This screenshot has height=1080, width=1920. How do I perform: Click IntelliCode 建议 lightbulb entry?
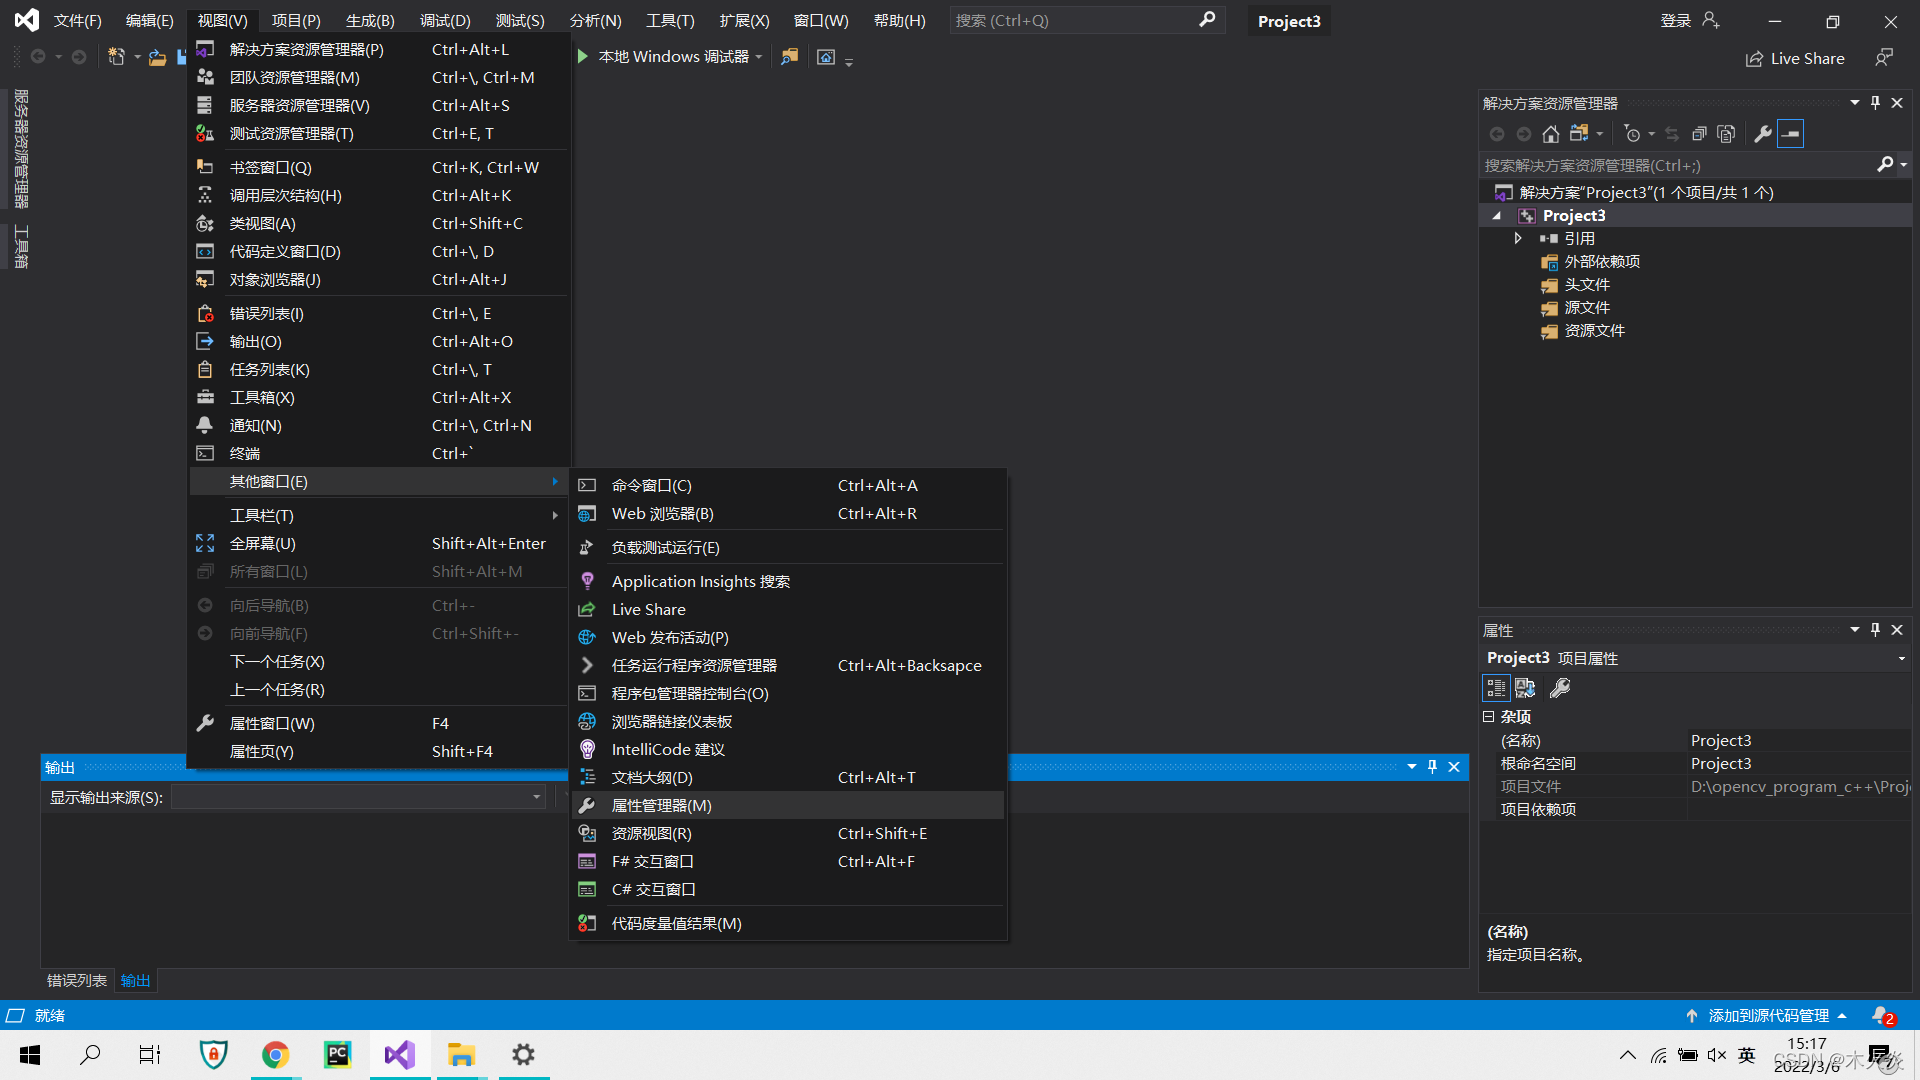coord(788,749)
